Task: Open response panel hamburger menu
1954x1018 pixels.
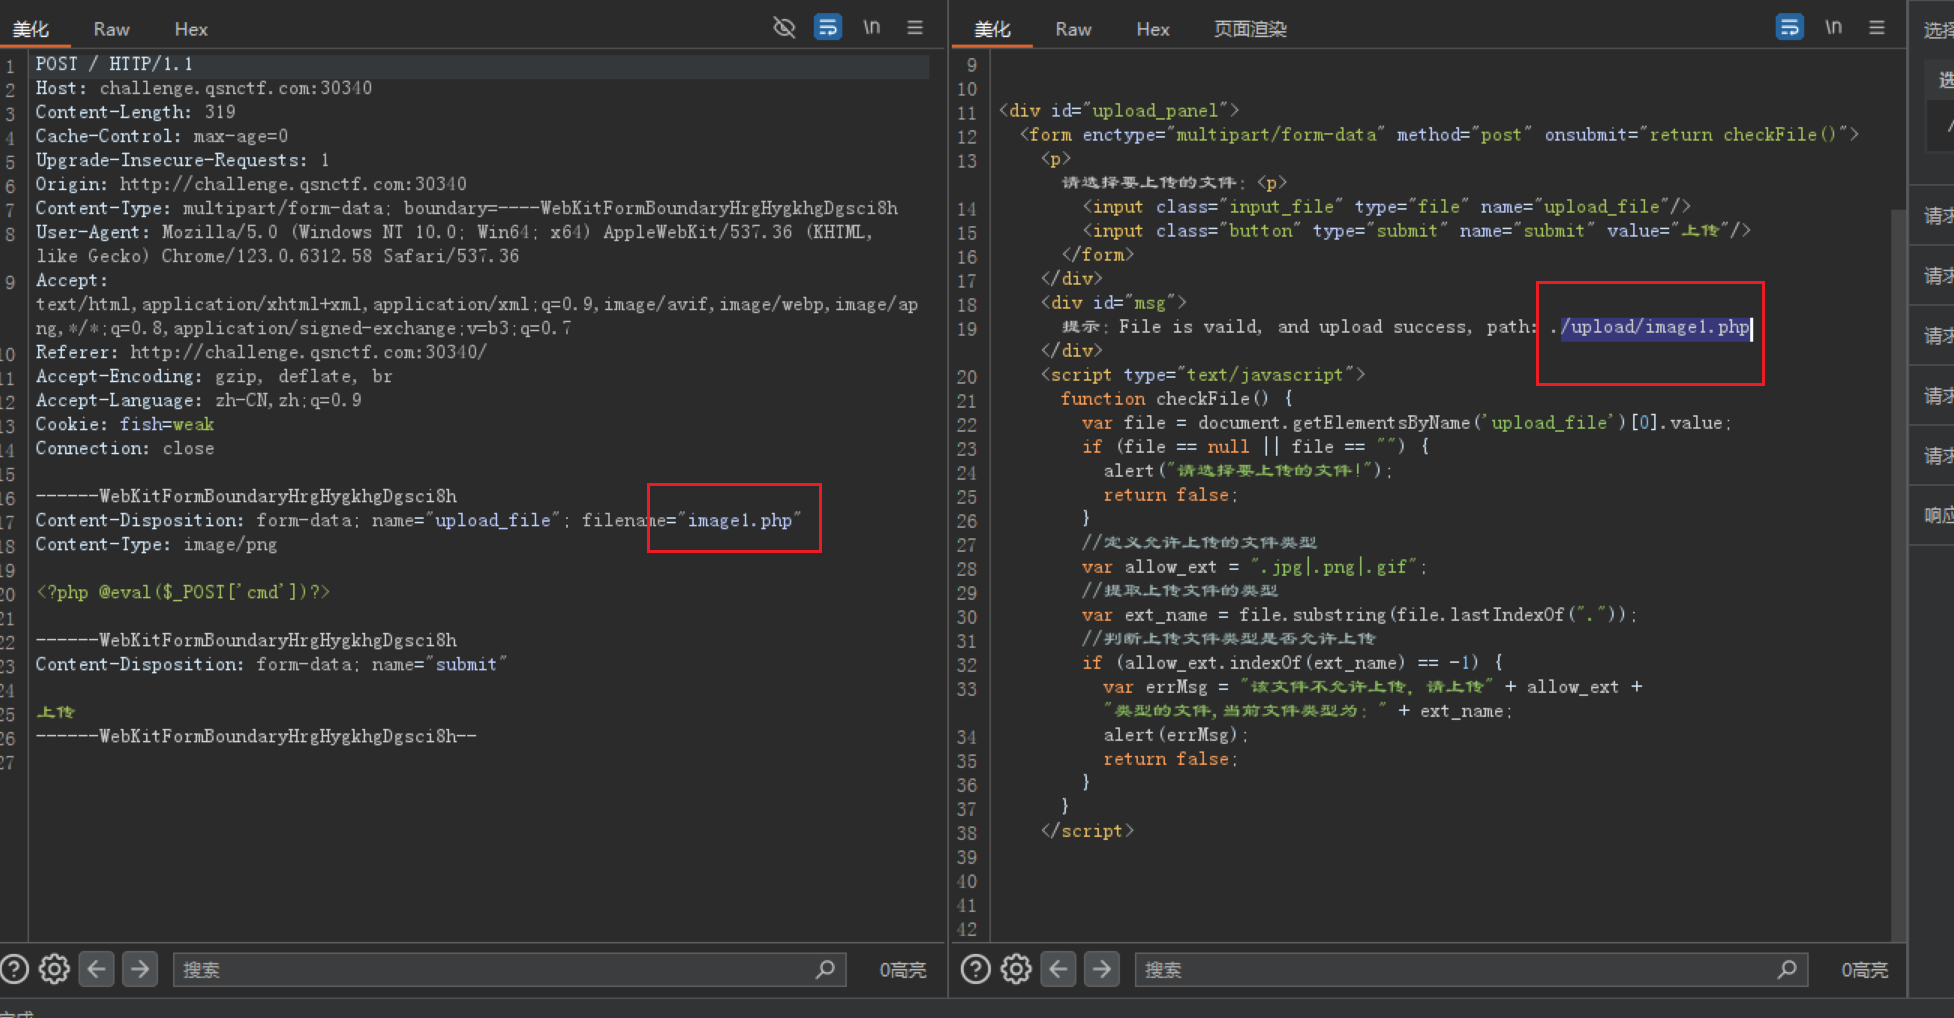Action: [x=1877, y=27]
